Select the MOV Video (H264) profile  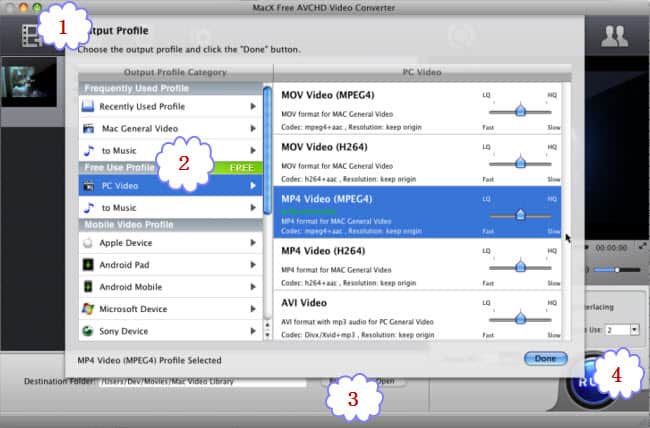417,160
